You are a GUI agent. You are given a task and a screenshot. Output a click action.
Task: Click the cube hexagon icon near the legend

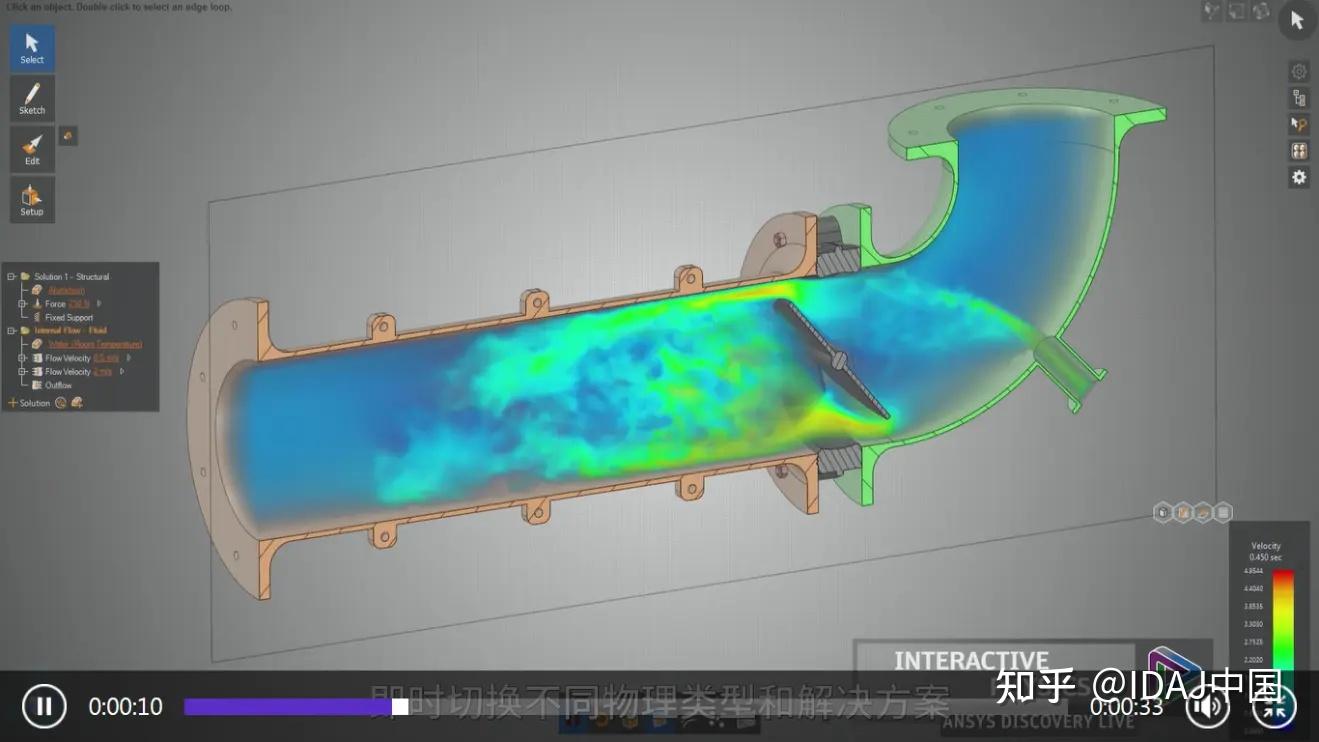click(1162, 511)
